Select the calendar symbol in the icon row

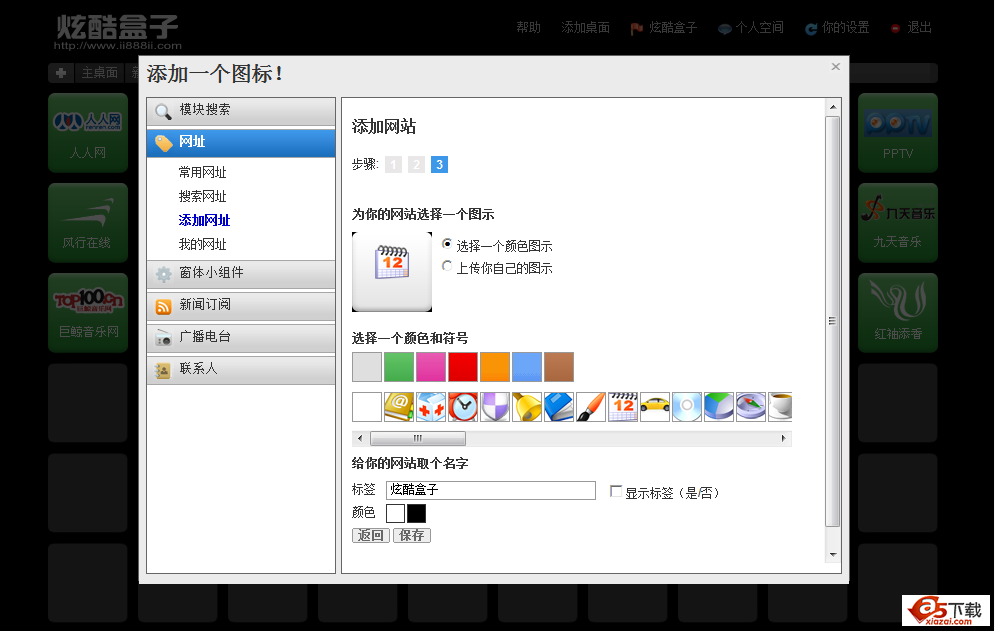click(x=623, y=407)
